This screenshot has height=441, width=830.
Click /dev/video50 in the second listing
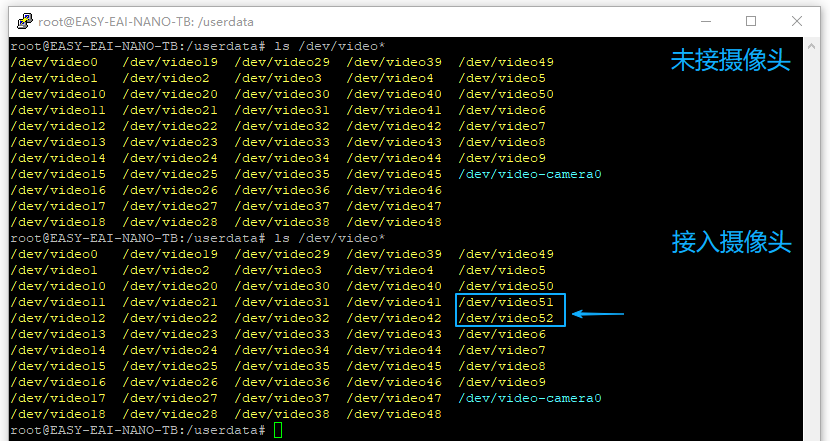click(x=506, y=286)
